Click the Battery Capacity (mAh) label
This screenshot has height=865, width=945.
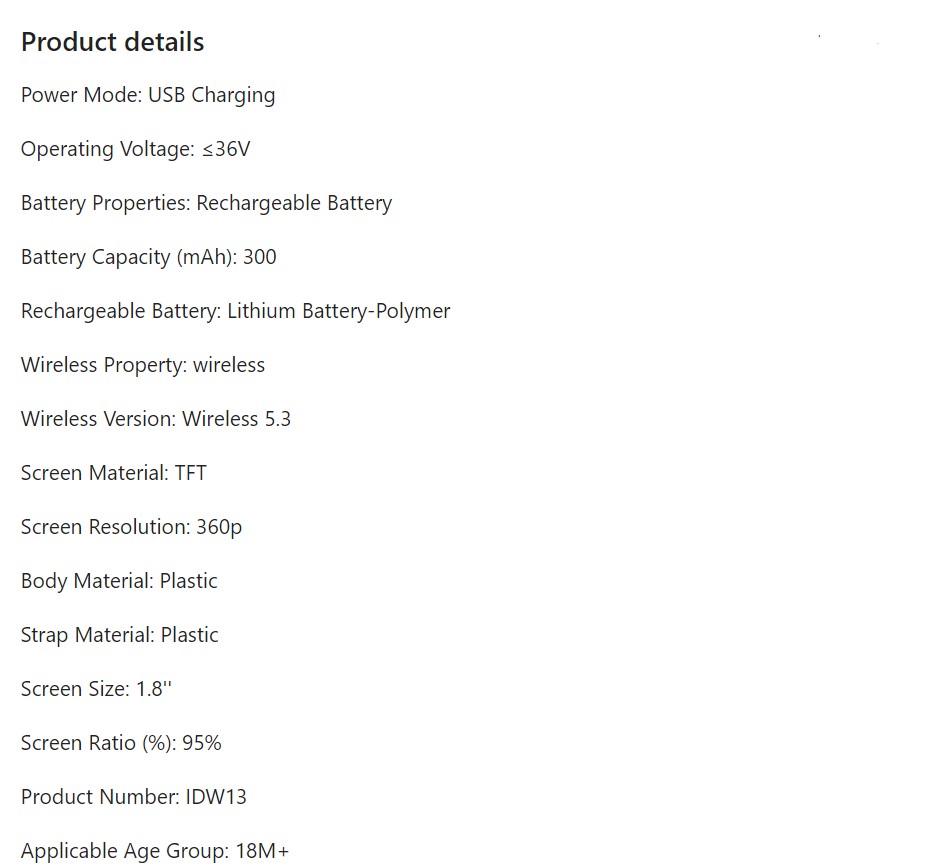[x=127, y=257]
